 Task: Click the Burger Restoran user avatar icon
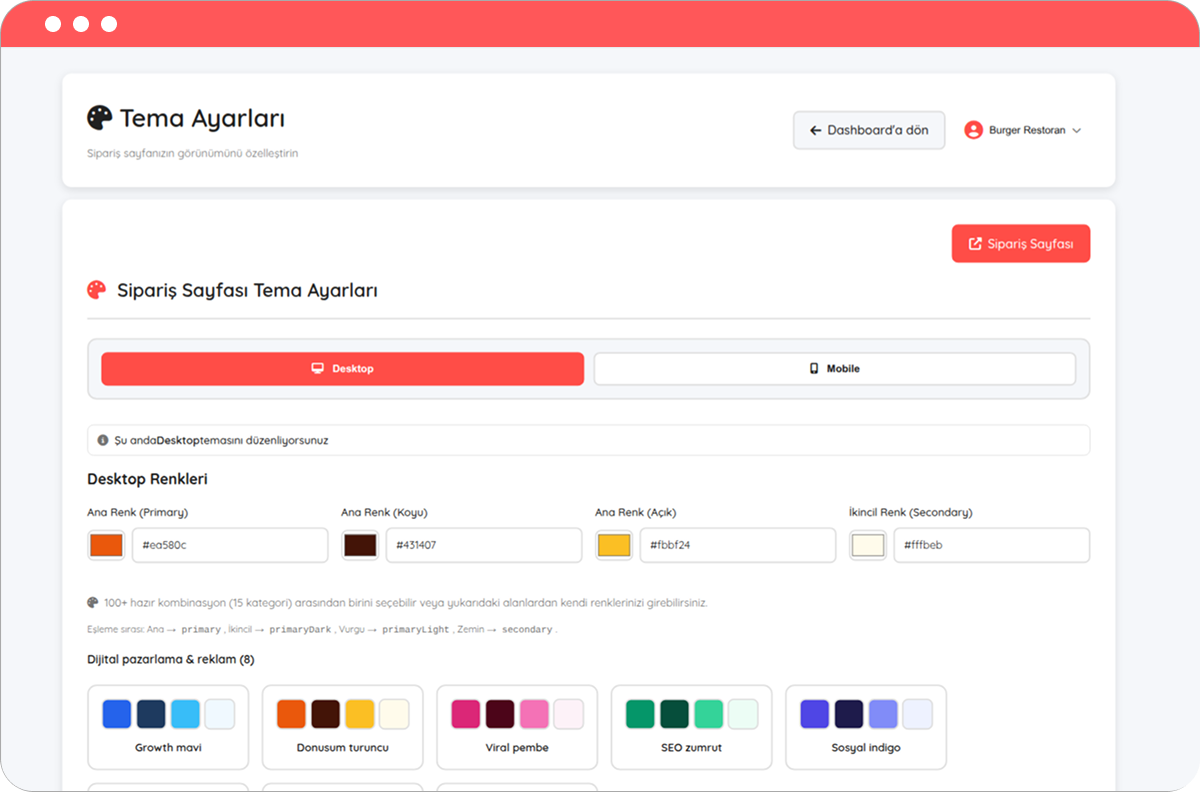973,130
